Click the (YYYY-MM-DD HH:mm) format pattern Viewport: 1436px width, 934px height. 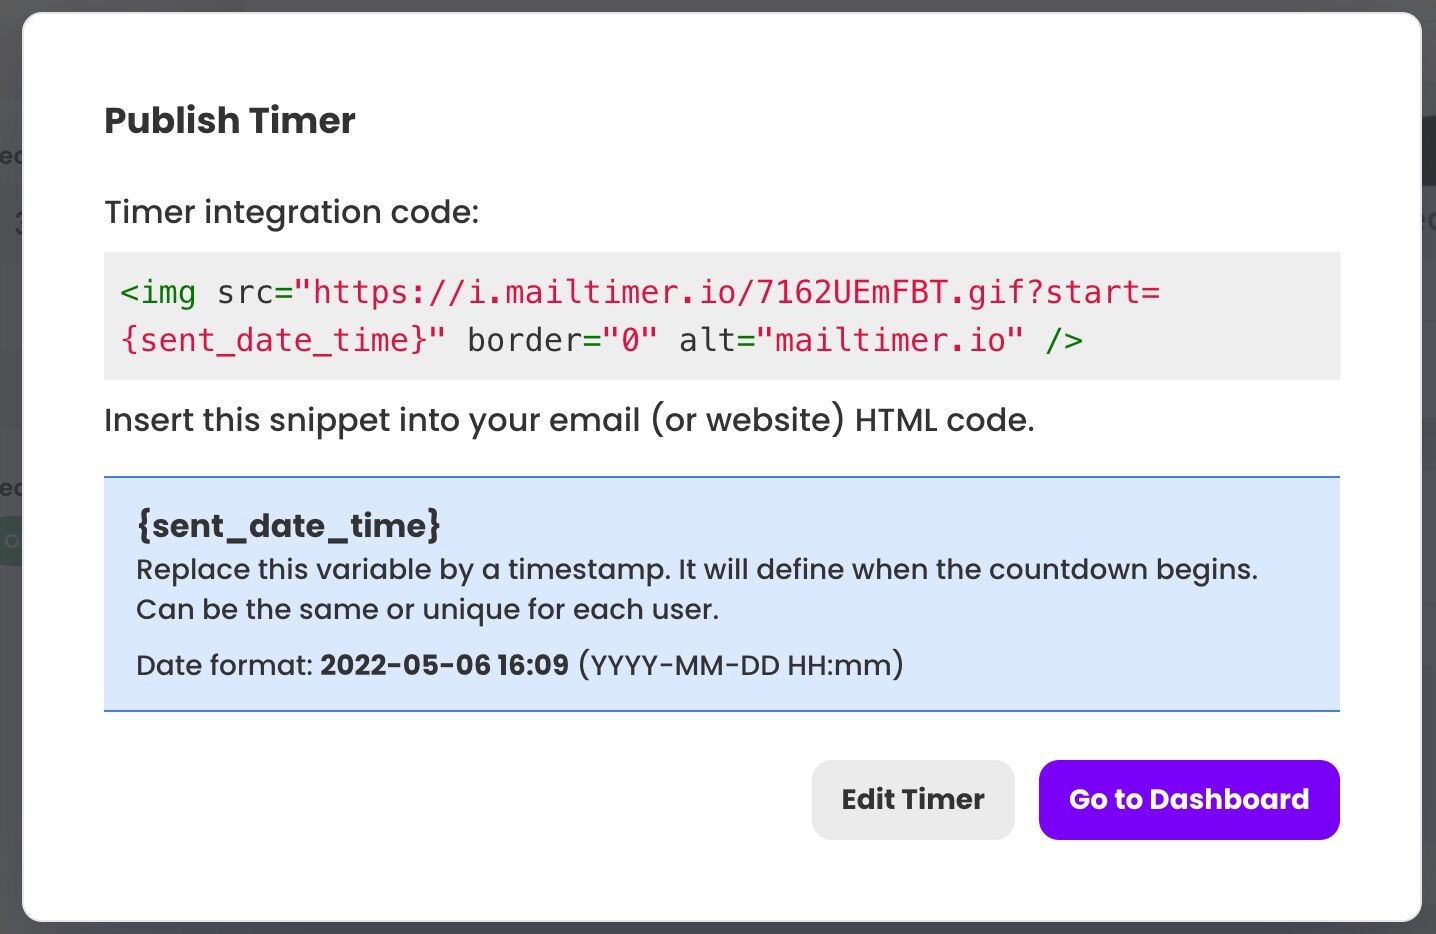[741, 665]
